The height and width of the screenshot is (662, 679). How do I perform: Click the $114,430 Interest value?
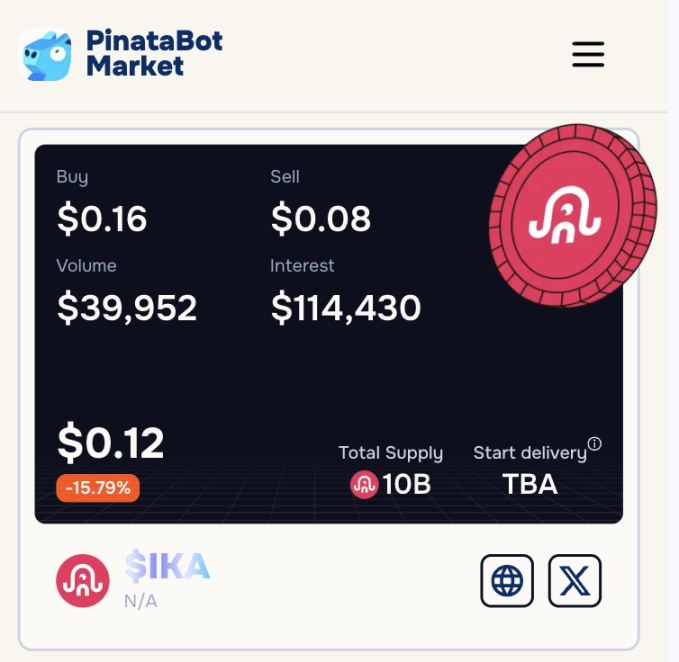click(345, 308)
